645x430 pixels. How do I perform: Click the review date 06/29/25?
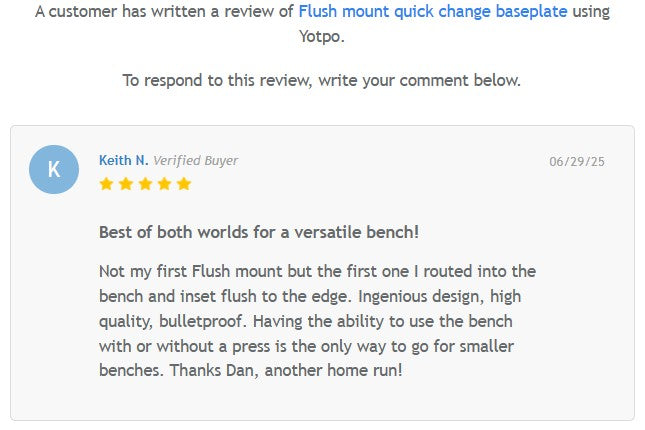point(577,161)
